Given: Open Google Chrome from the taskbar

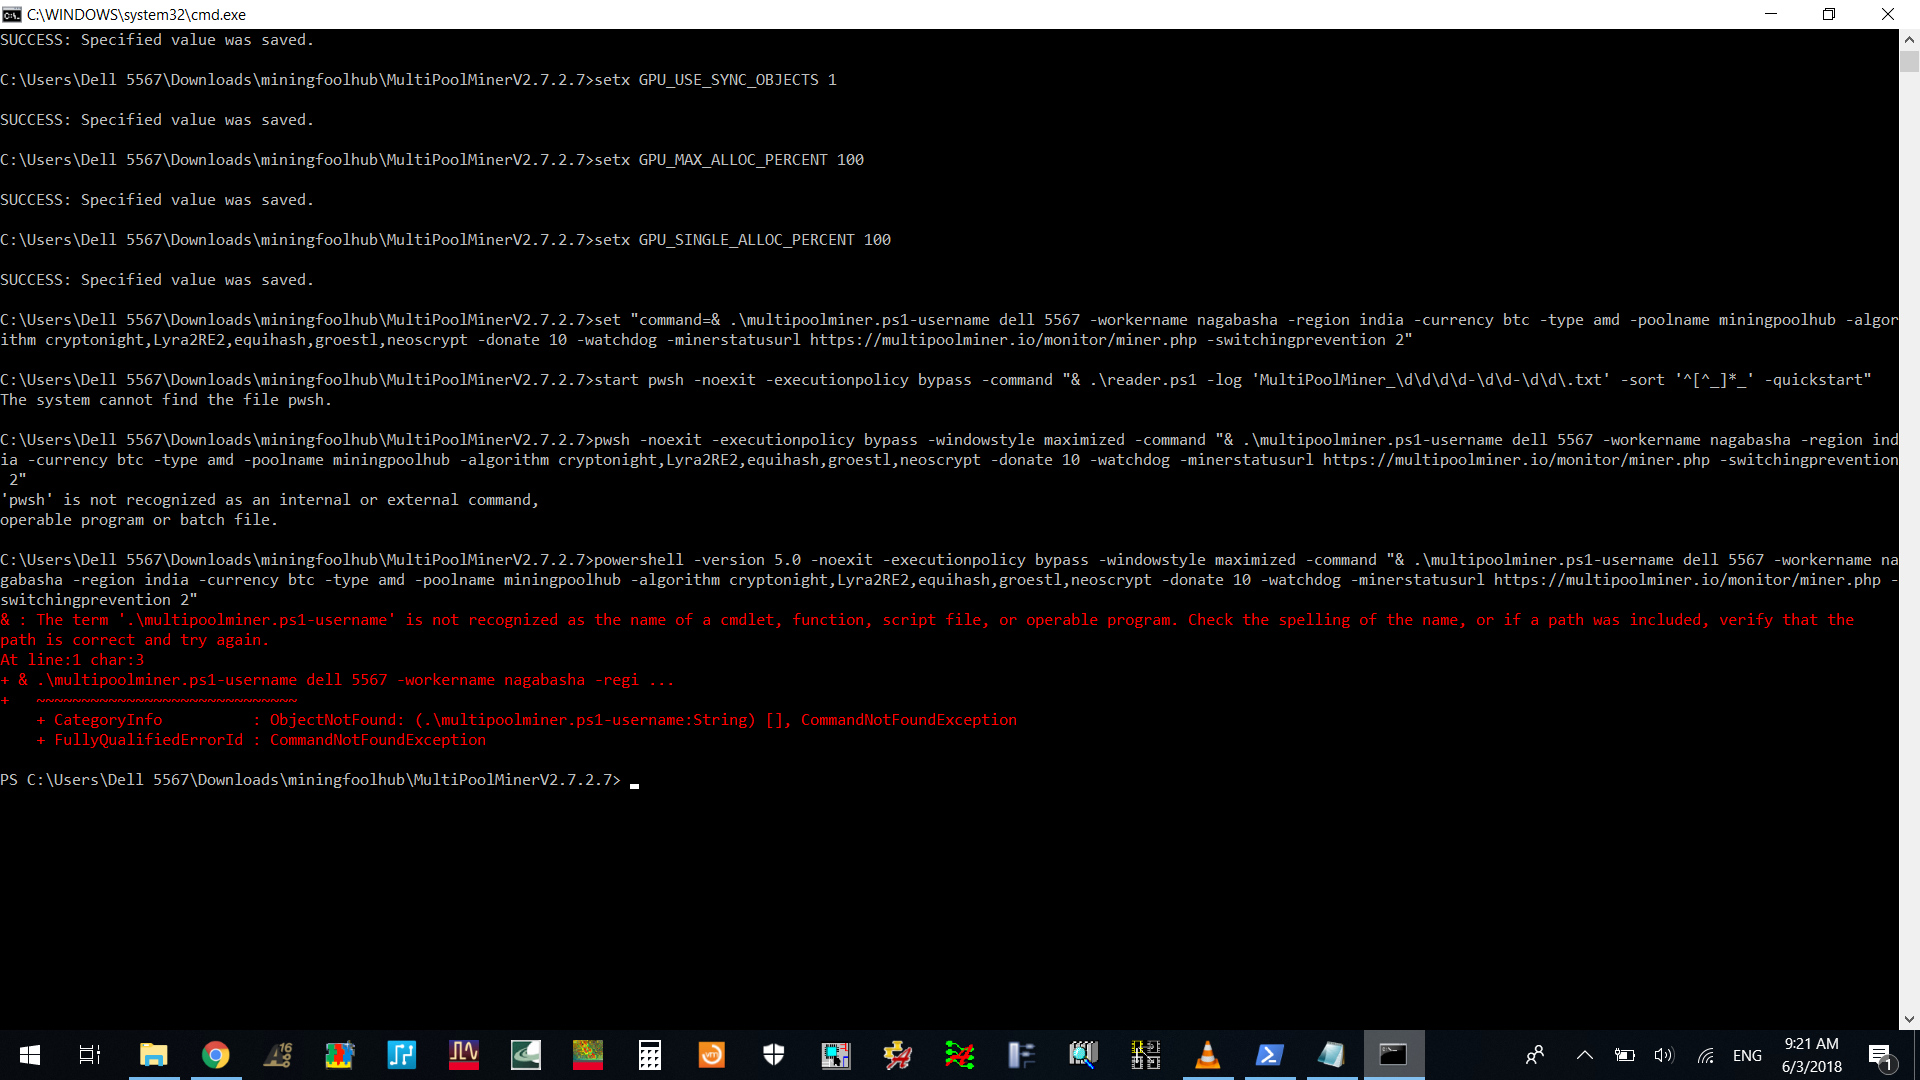Looking at the screenshot, I should click(x=216, y=1055).
